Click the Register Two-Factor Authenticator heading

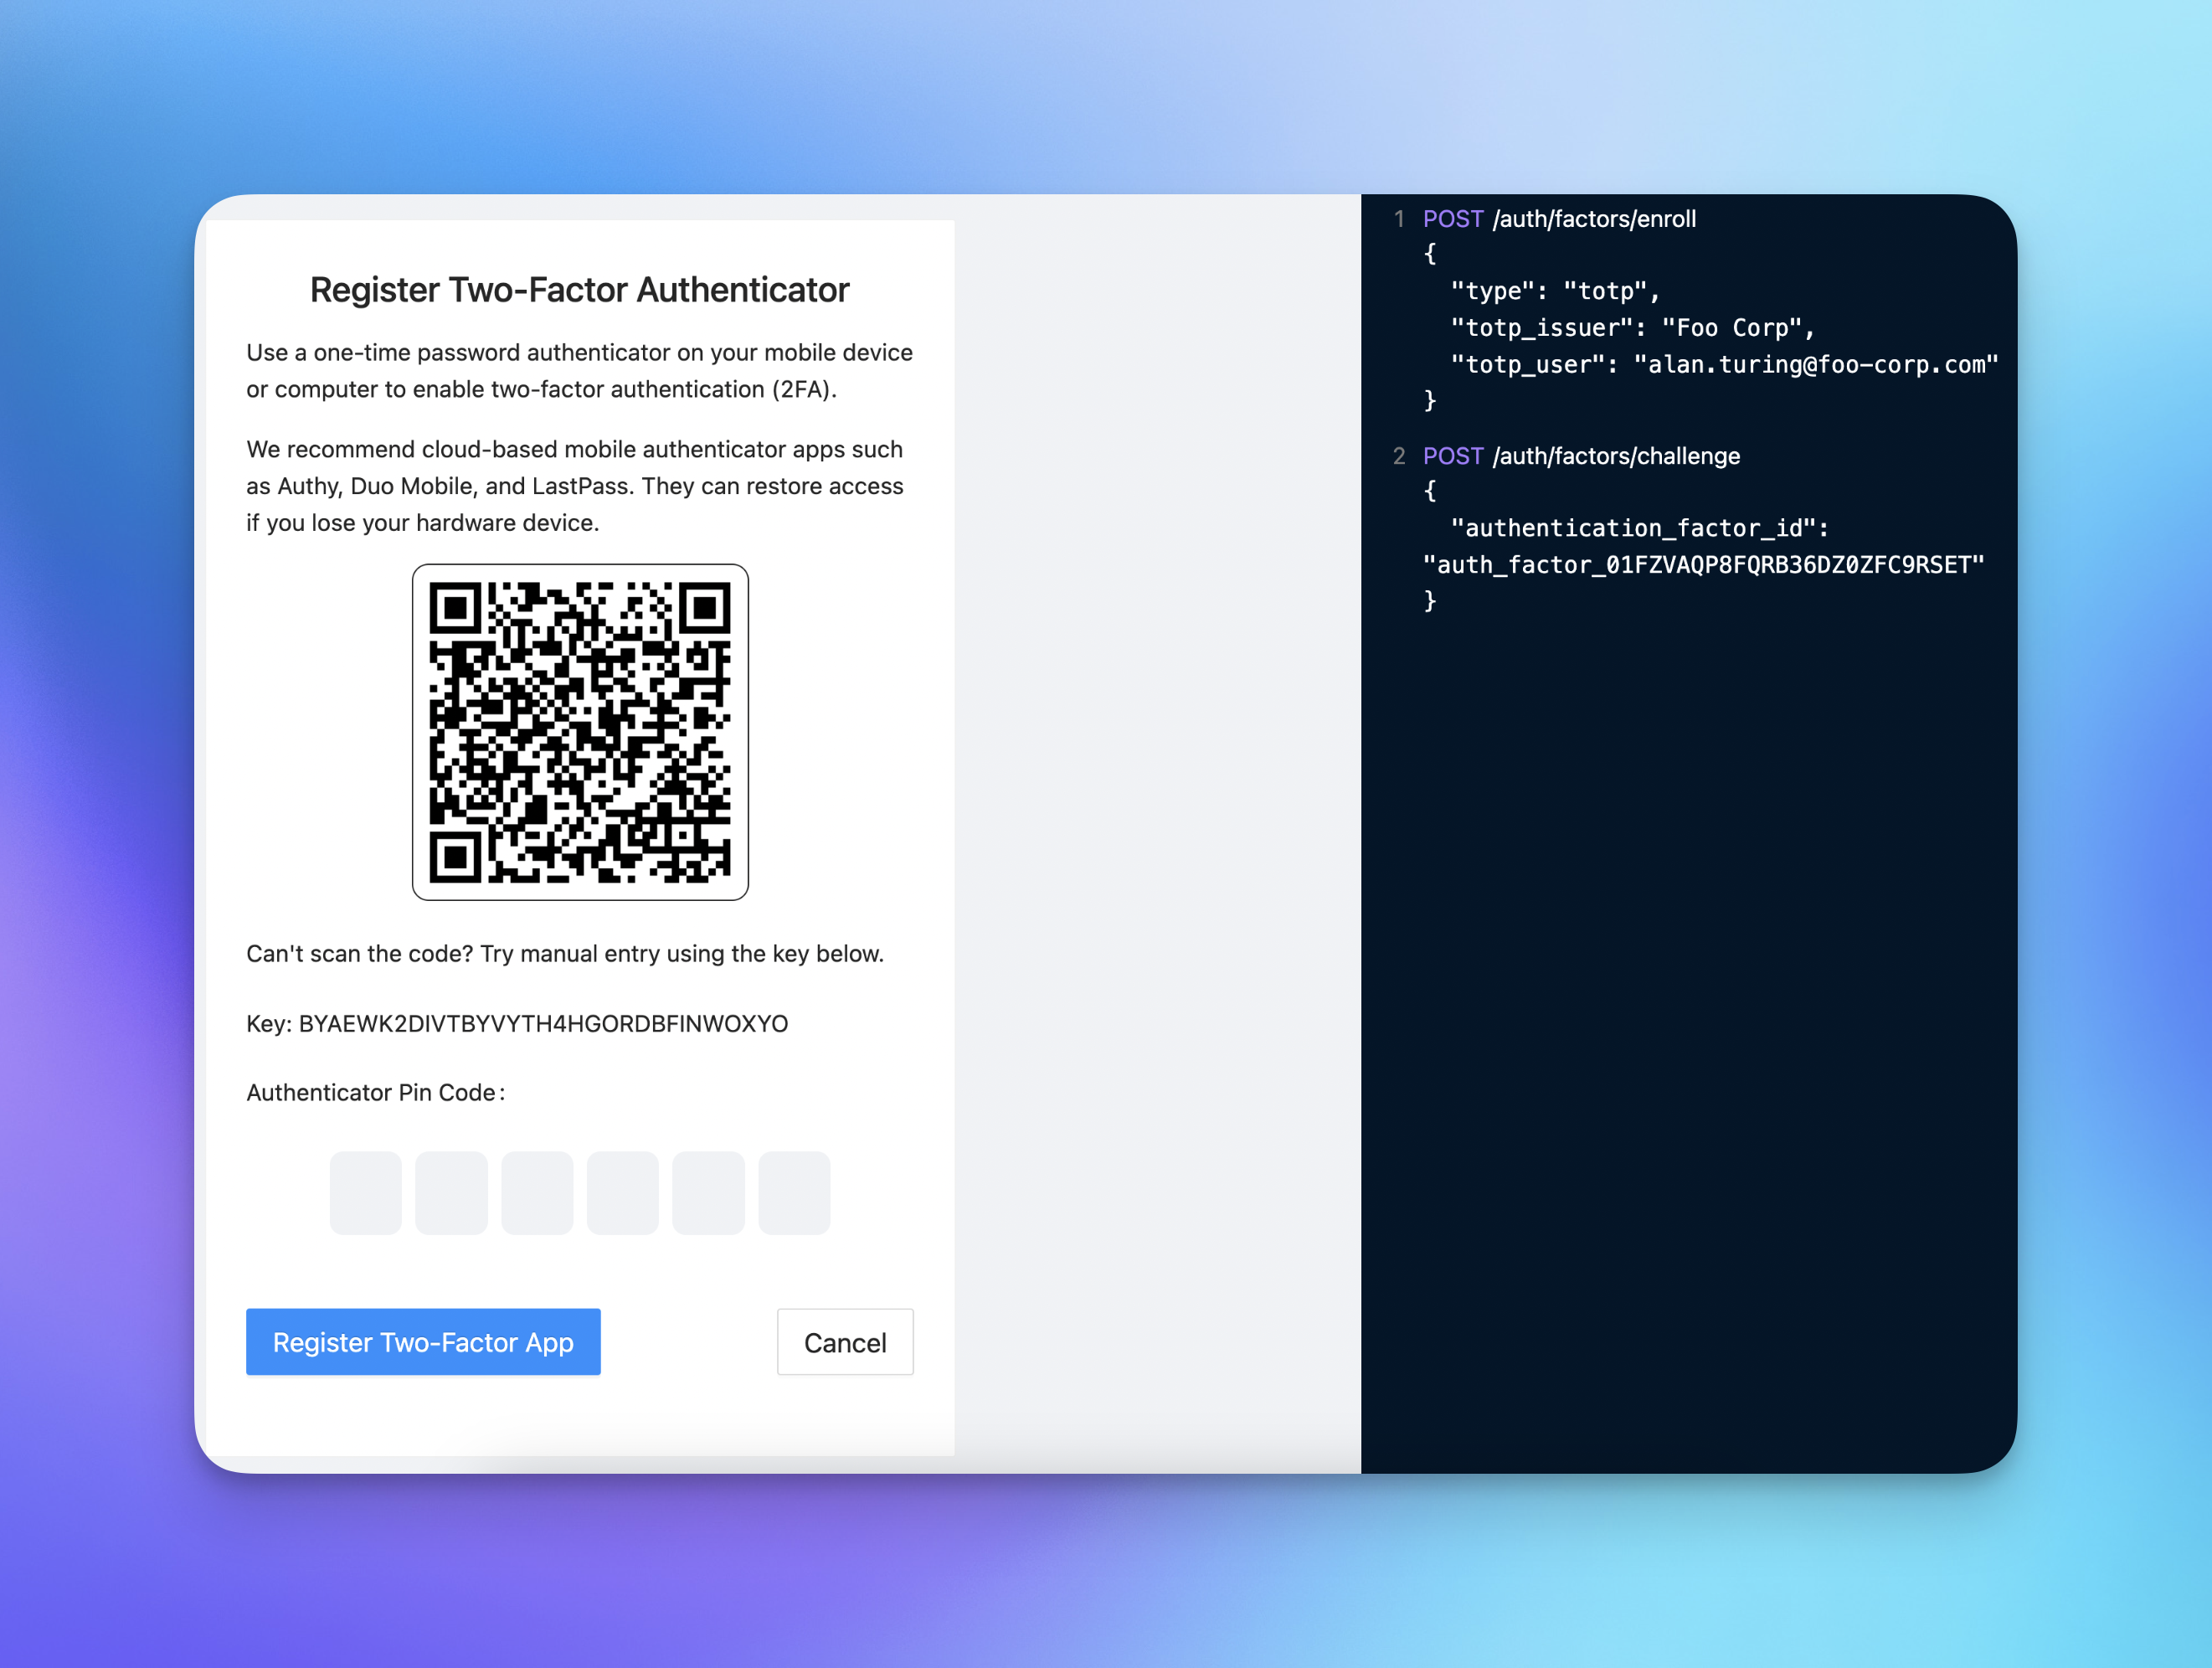(579, 289)
